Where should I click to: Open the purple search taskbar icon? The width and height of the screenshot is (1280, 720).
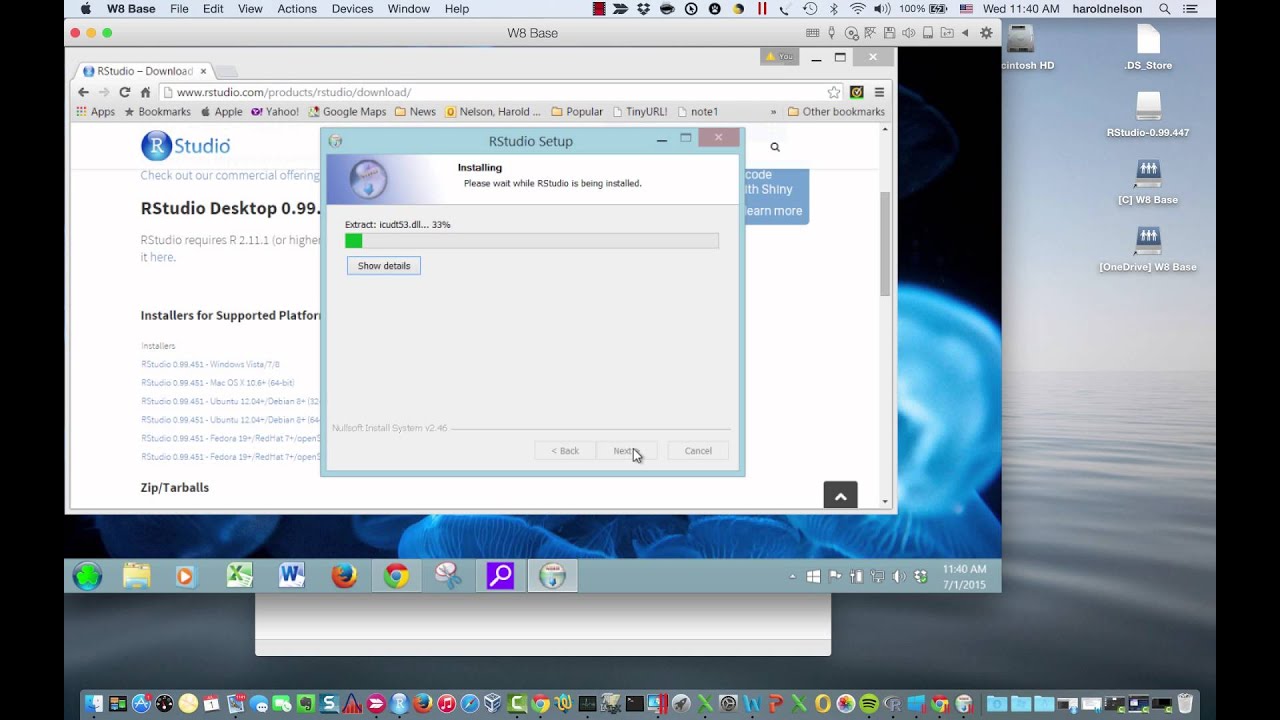click(x=500, y=576)
